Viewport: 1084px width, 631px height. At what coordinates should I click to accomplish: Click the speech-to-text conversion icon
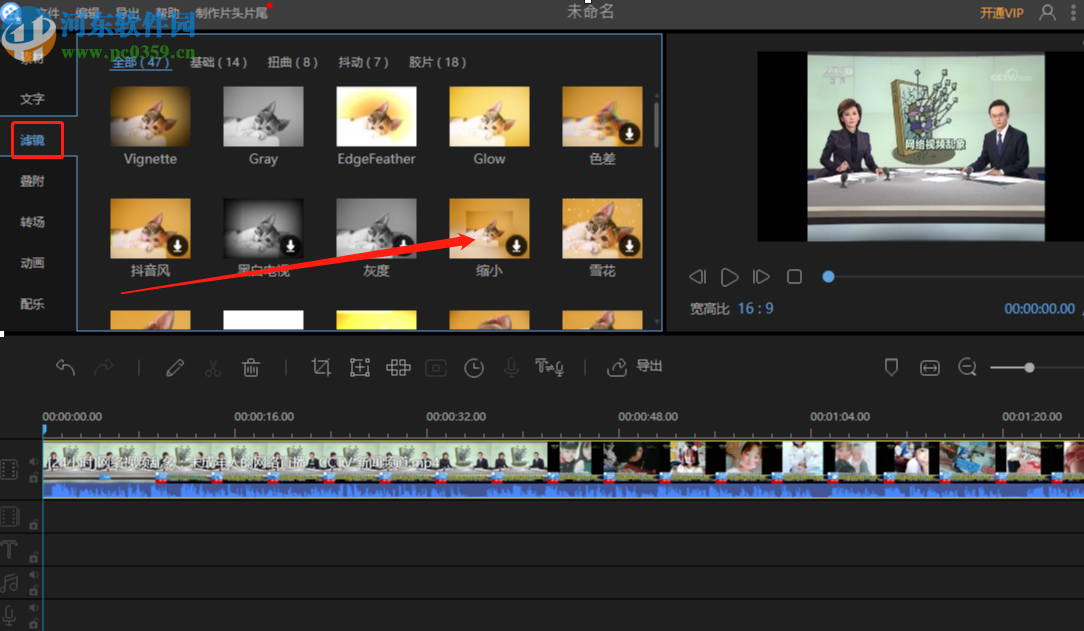coord(549,368)
